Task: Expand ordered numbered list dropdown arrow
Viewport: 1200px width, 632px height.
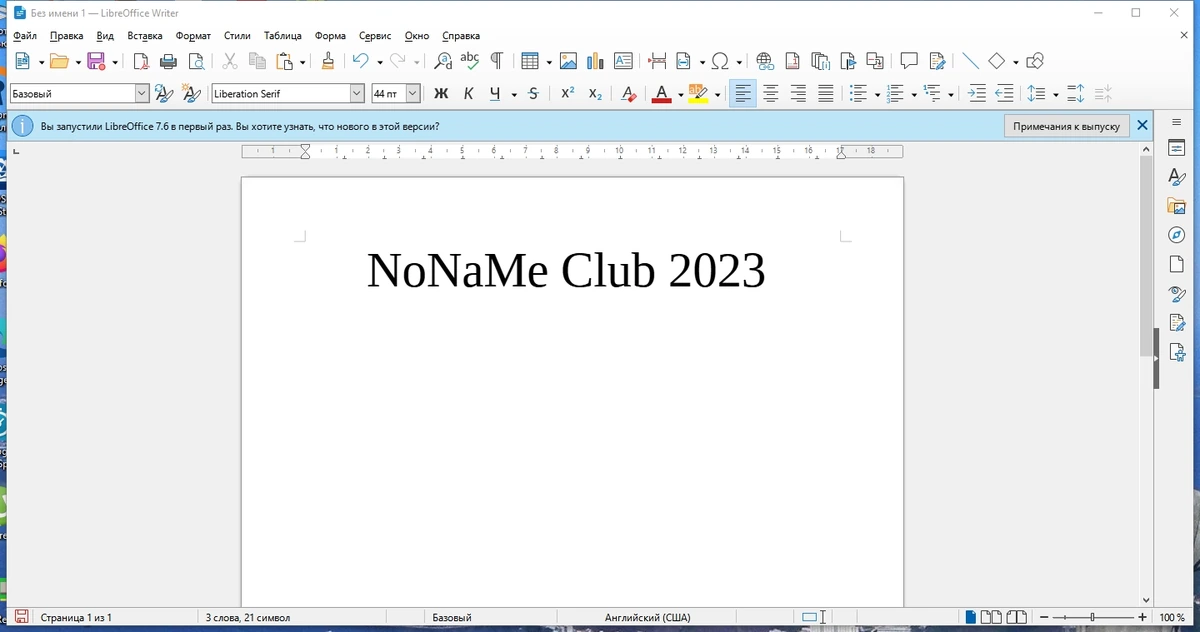Action: coord(913,94)
